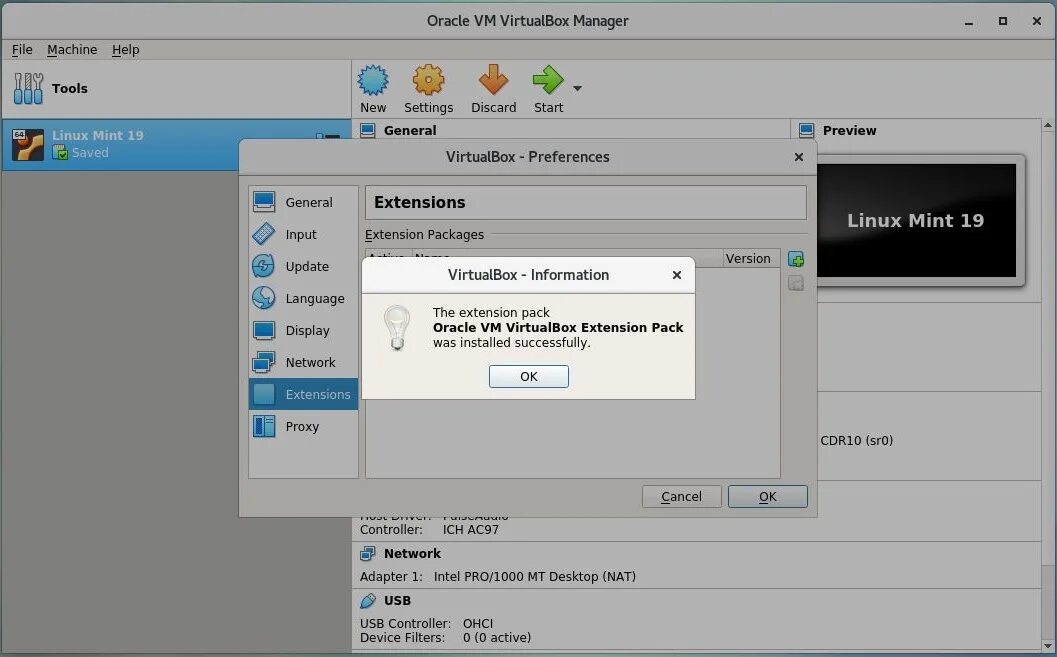The image size is (1057, 657).
Task: Select Language in Preferences sidebar
Action: click(303, 299)
